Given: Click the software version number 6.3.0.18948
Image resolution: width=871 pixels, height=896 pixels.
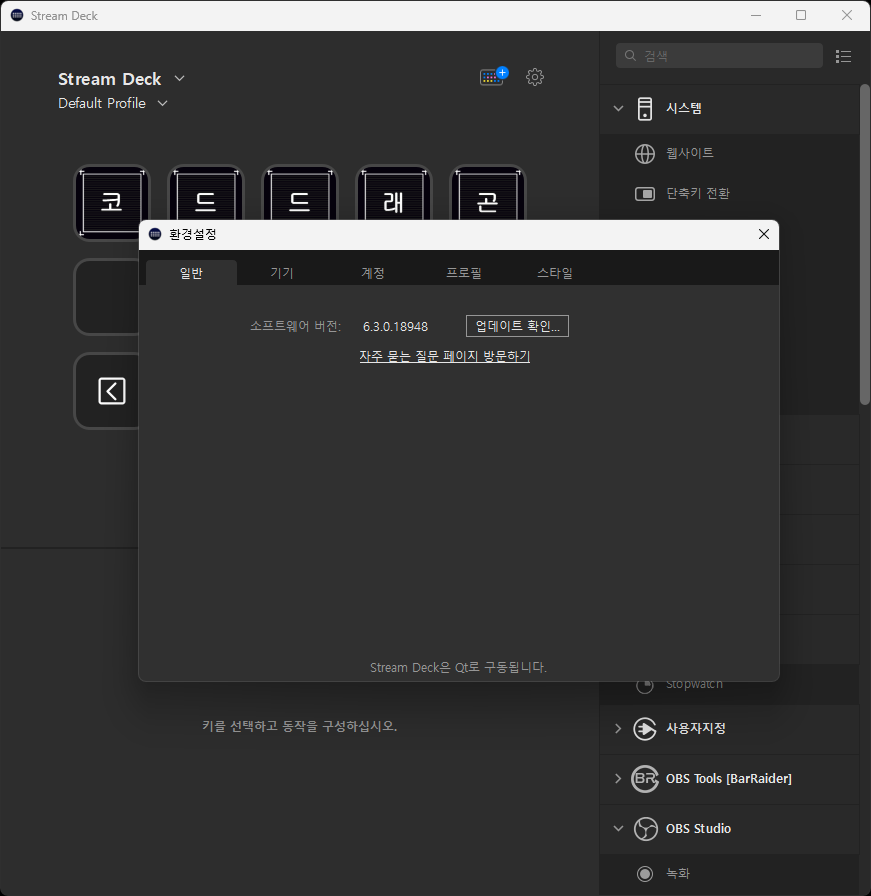Looking at the screenshot, I should pyautogui.click(x=395, y=327).
